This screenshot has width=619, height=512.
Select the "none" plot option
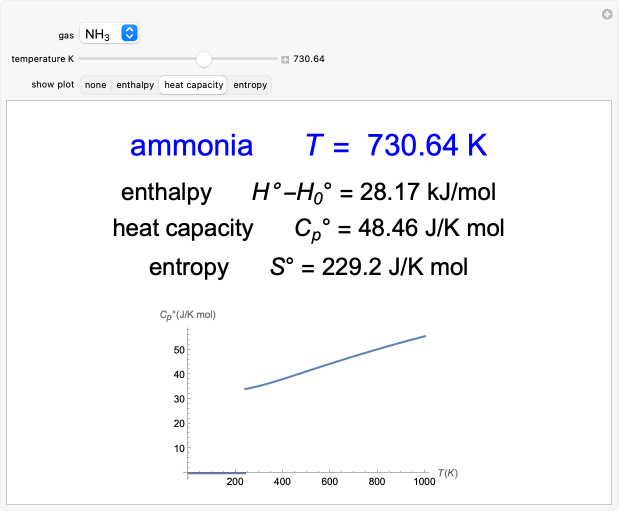95,85
